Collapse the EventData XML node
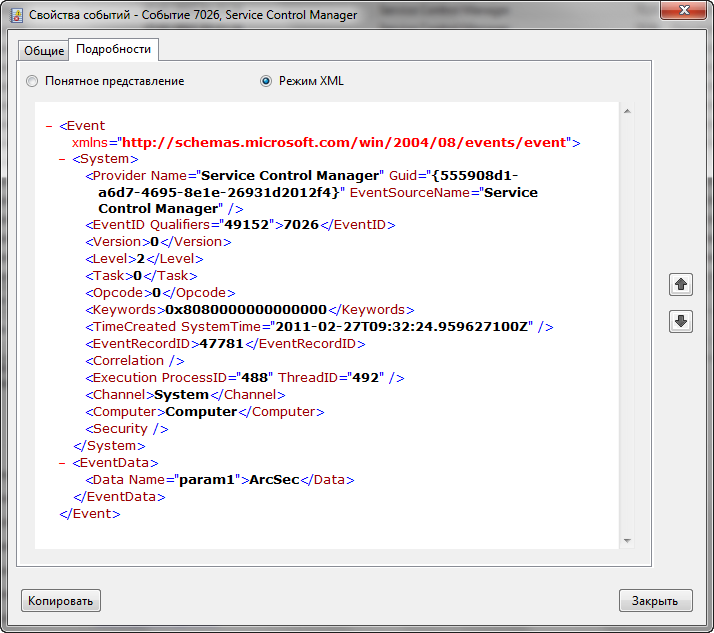This screenshot has height=633, width=714. pyautogui.click(x=62, y=463)
